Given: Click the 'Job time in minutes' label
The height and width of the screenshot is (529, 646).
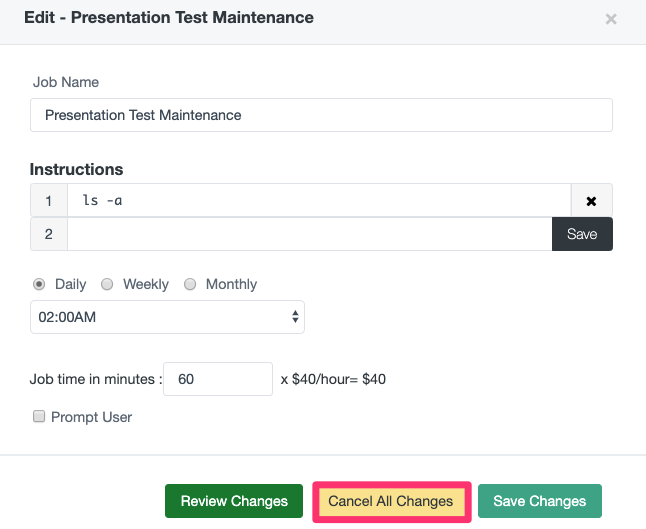Looking at the screenshot, I should pyautogui.click(x=93, y=379).
